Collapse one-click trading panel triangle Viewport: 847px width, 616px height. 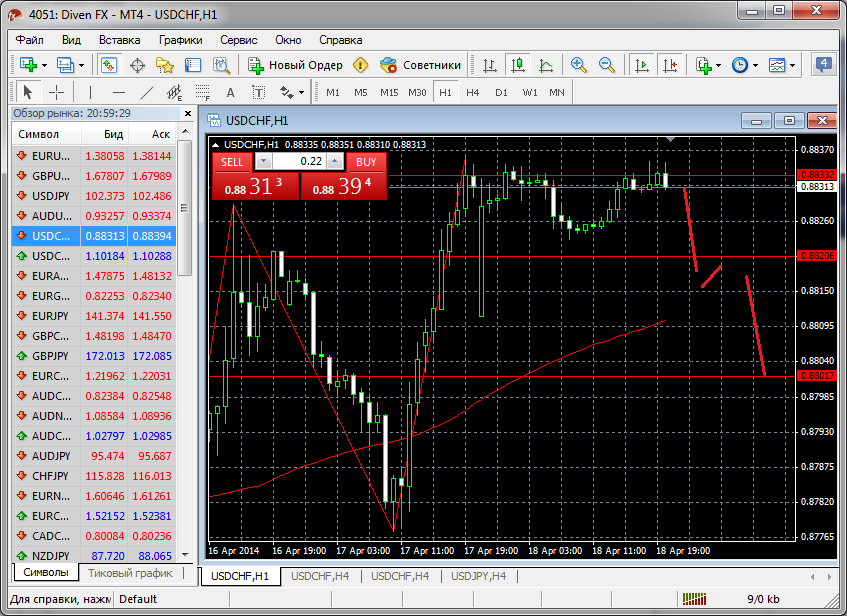click(x=216, y=145)
